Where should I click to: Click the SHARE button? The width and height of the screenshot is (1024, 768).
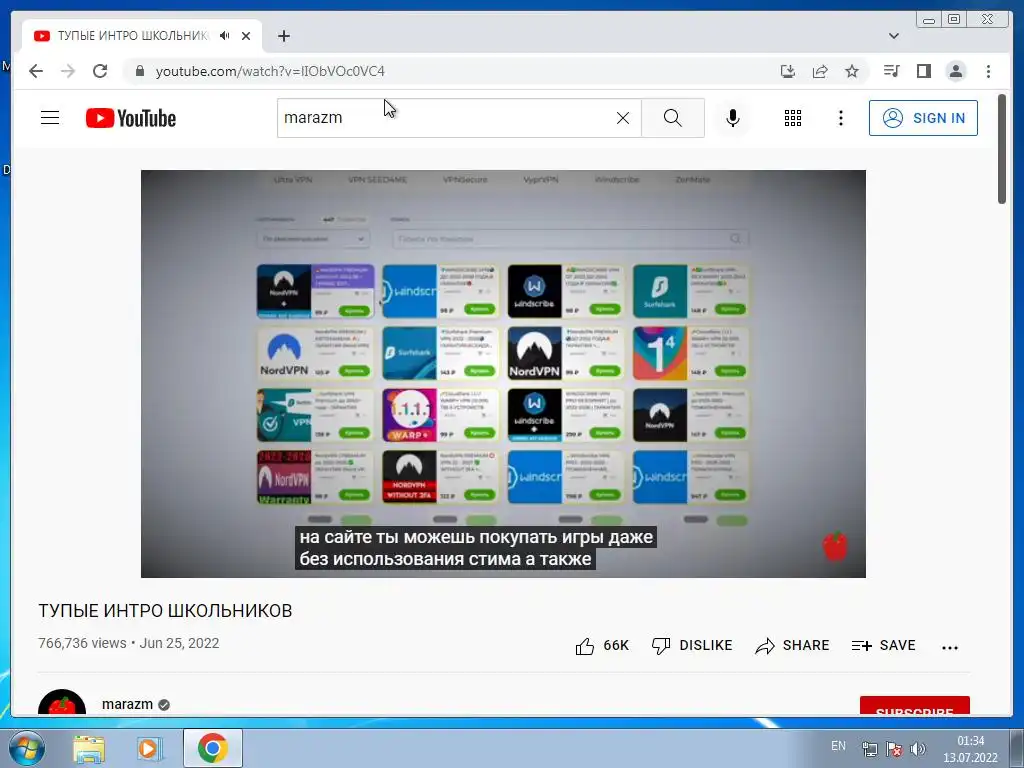coord(792,645)
